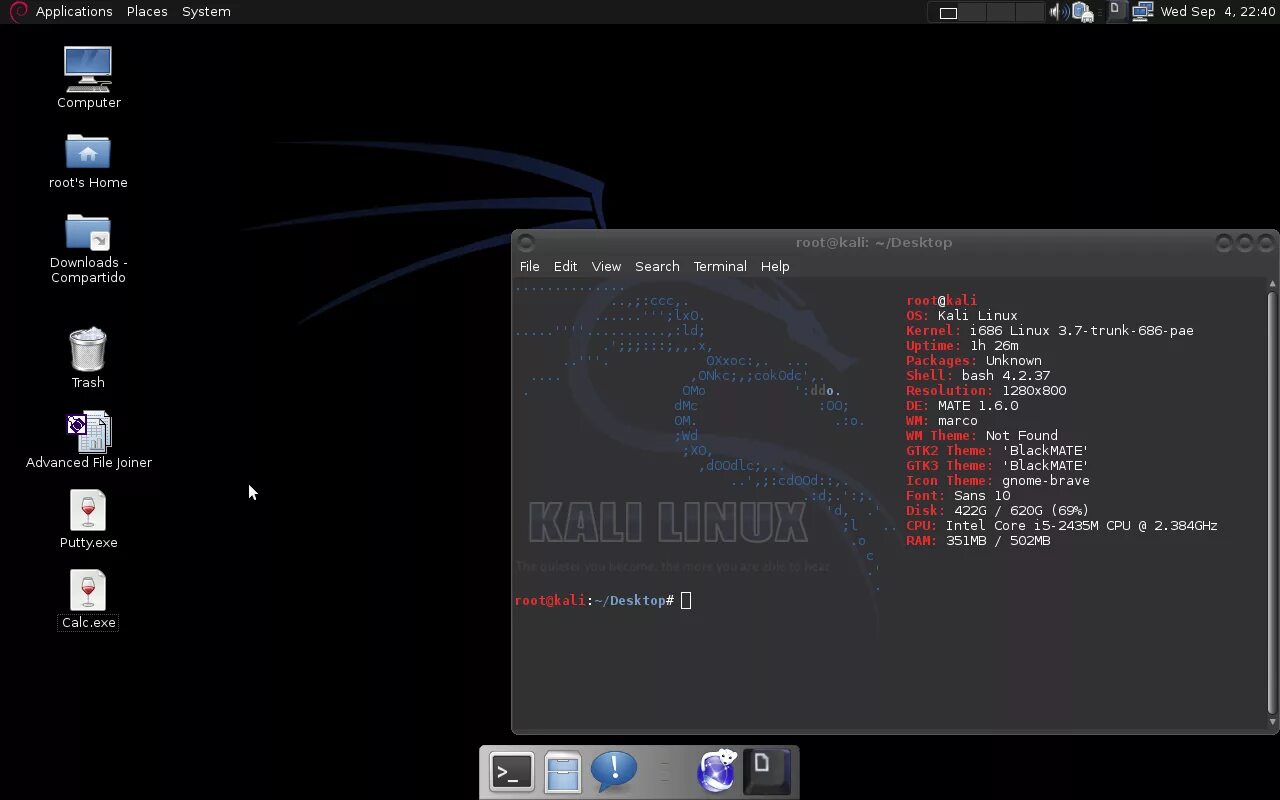Open the terminal window menu button at title-left
This screenshot has height=800, width=1280.
[526, 242]
